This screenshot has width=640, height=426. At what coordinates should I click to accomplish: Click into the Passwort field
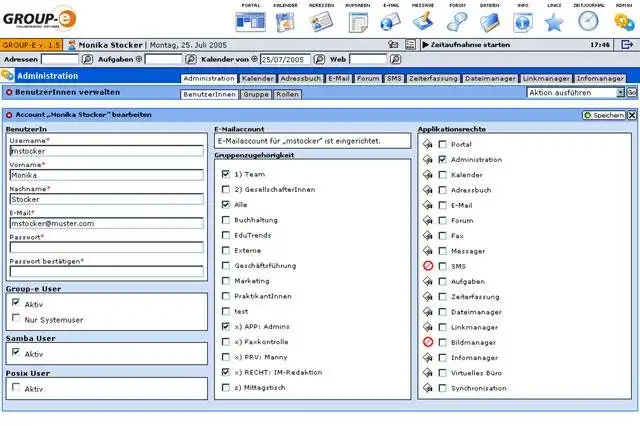click(x=107, y=247)
